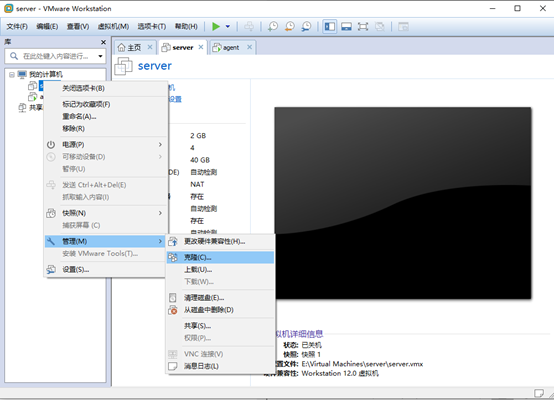Viewport: 554px width, 400px height.
Task: Take a snapshot using the toolbar clock icon
Action: (x=272, y=27)
